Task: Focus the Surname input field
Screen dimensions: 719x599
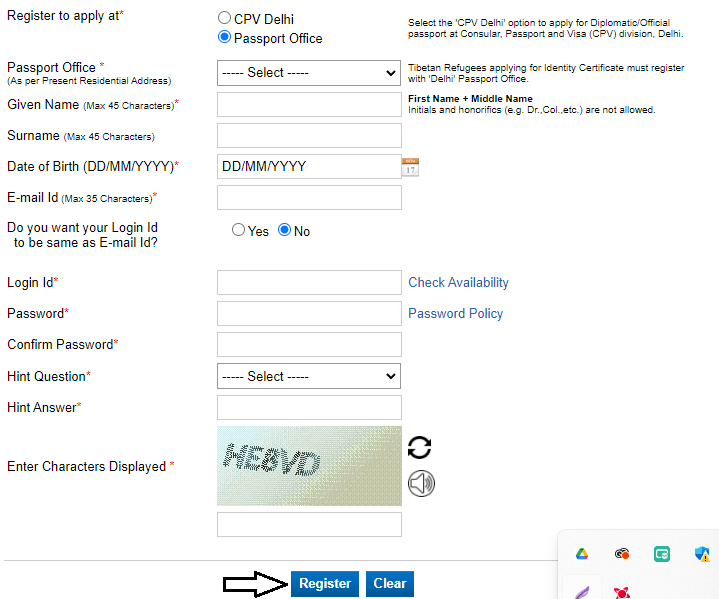Action: 310,135
